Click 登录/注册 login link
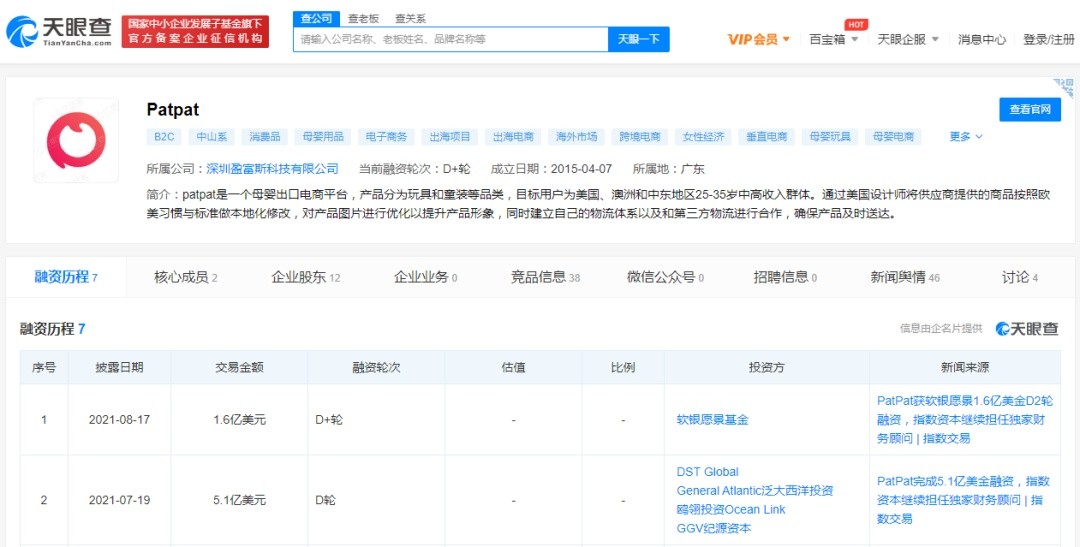This screenshot has height=547, width=1080. 1048,39
